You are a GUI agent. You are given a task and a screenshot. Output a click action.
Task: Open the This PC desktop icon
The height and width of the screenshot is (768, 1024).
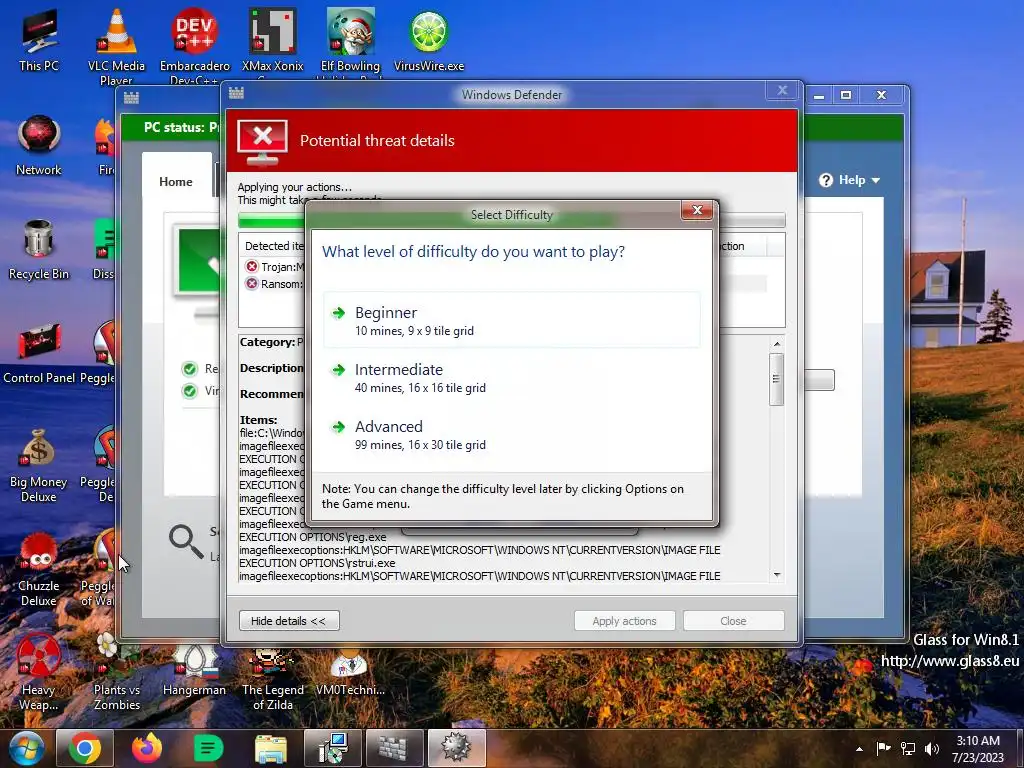click(39, 40)
